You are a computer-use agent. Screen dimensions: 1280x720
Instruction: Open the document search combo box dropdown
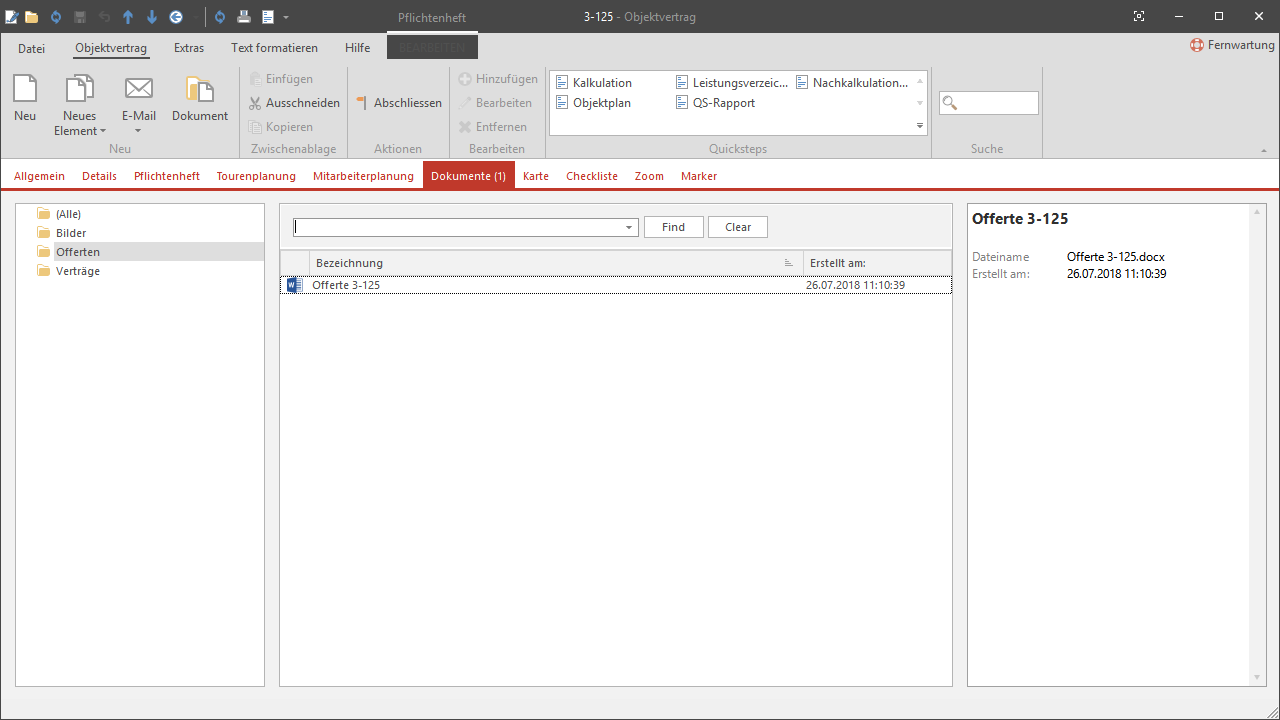[x=629, y=228]
